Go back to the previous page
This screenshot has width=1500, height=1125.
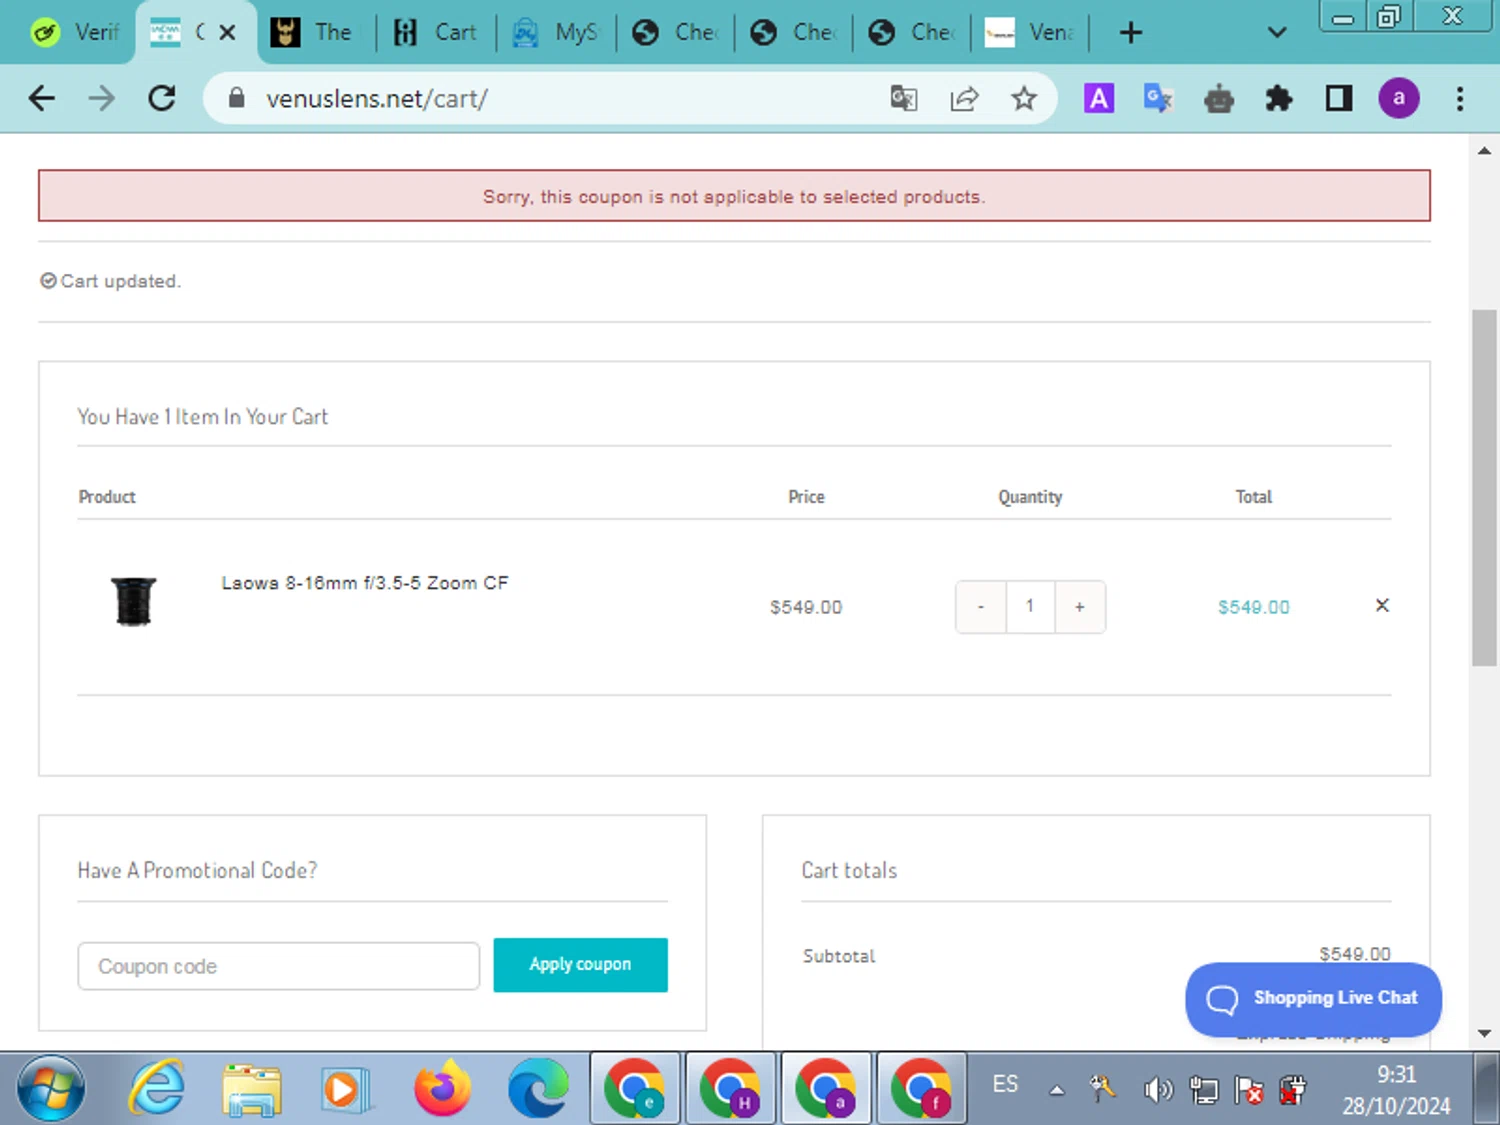pos(41,98)
